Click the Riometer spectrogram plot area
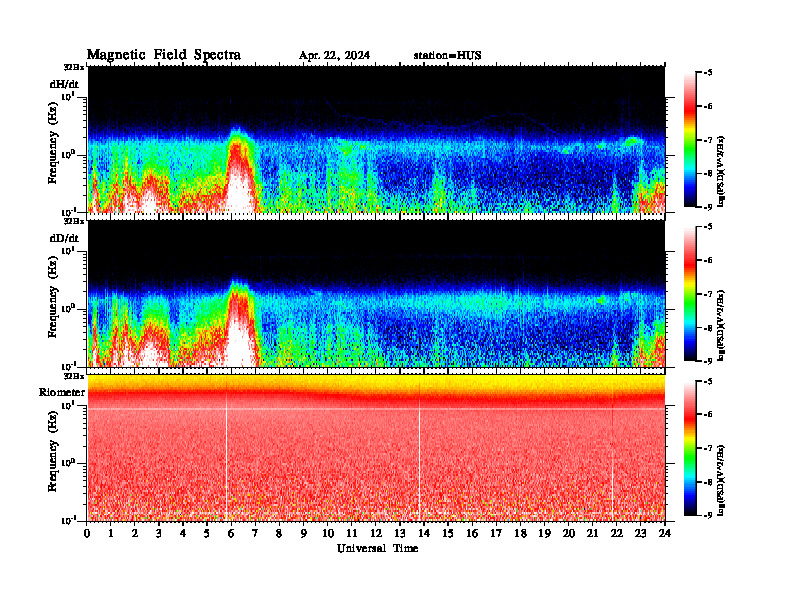 [x=376, y=448]
